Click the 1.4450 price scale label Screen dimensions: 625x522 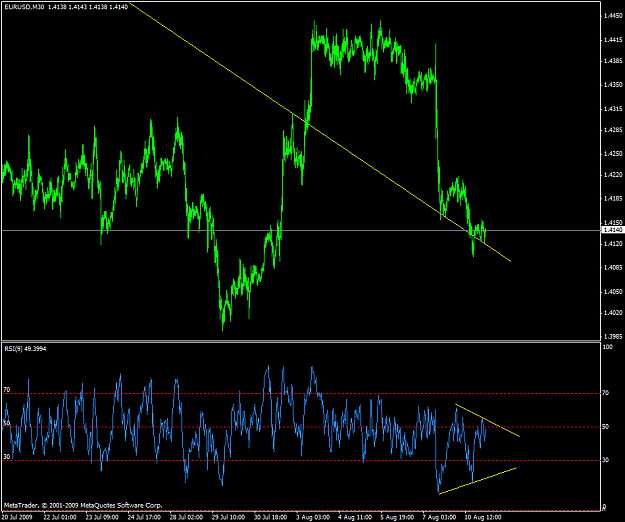[613, 16]
